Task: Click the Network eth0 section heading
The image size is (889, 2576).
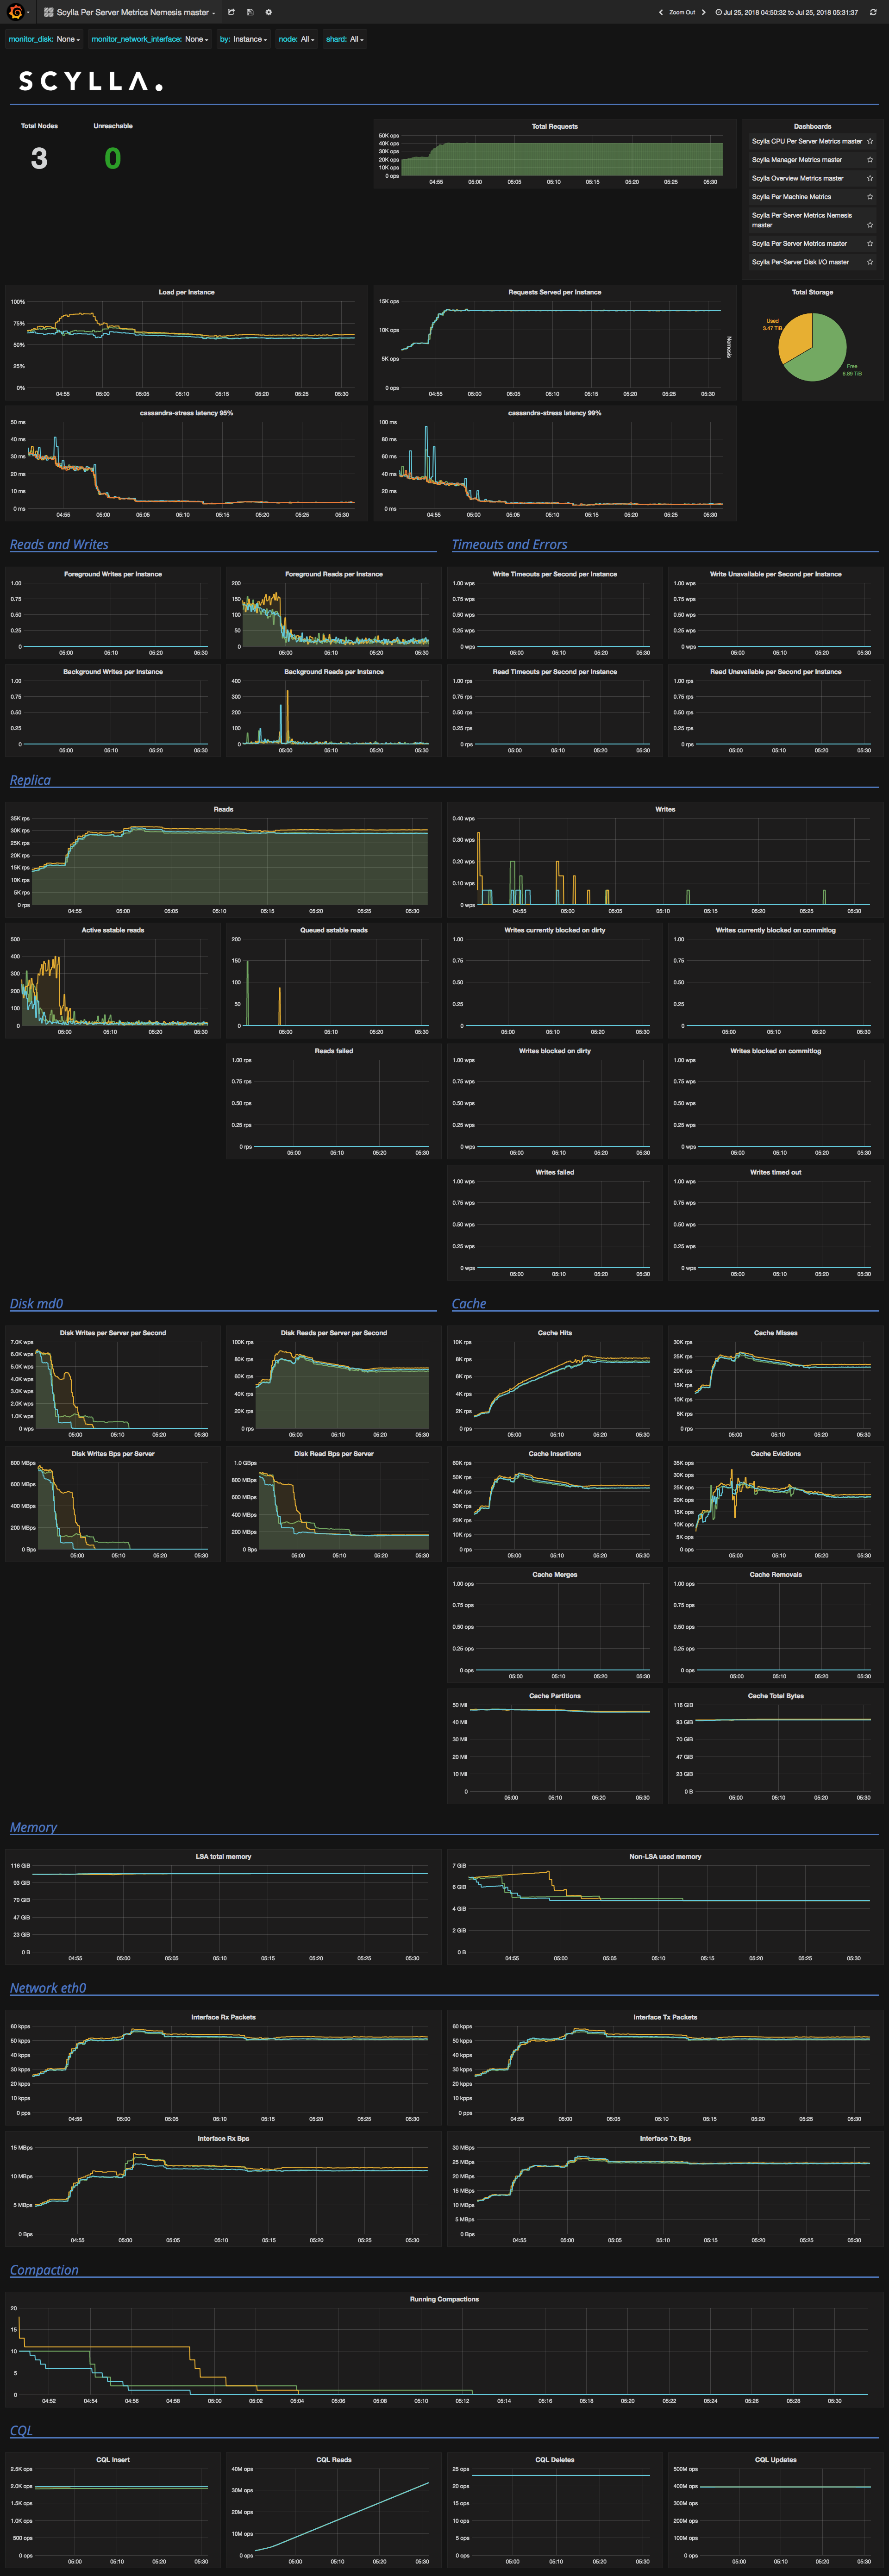Action: [48, 1988]
